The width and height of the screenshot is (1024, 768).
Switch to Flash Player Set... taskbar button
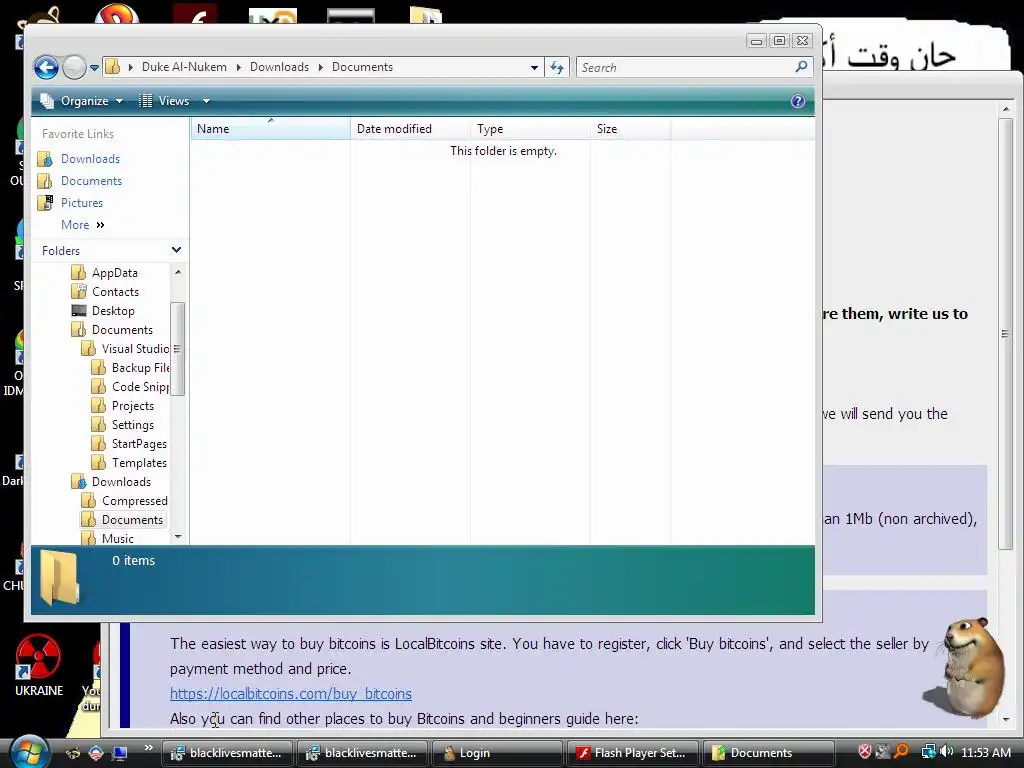tap(633, 753)
